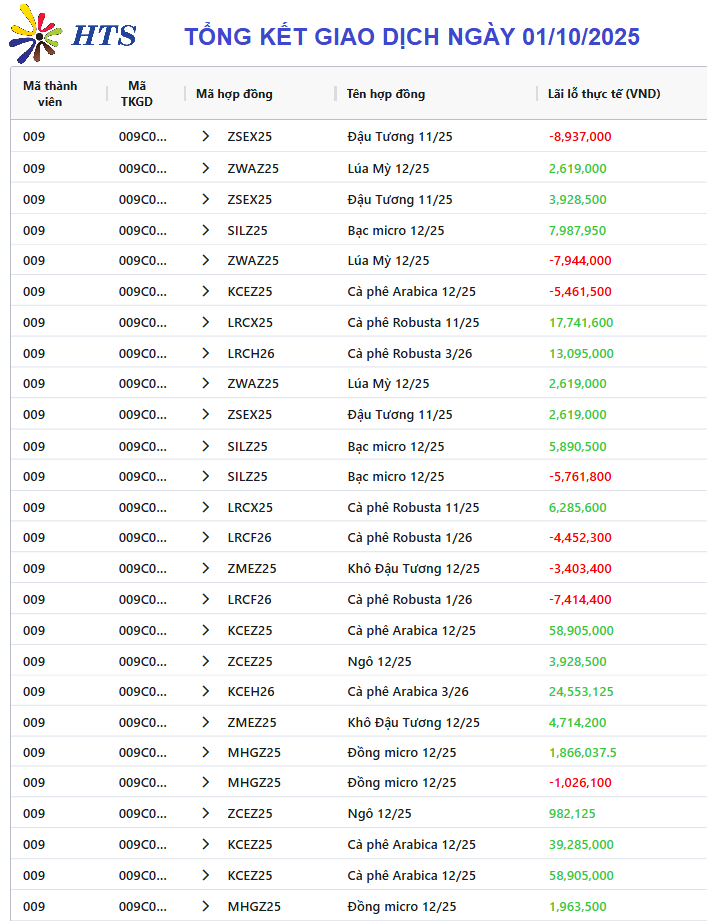707x921 pixels.
Task: Expand chevron for row with loss -1,026,100
Action: pos(206,783)
